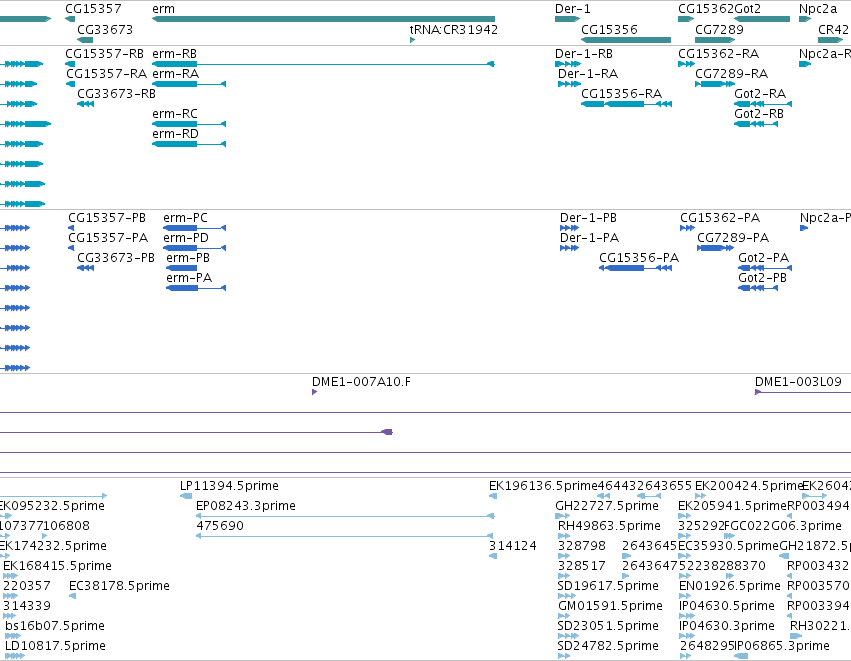Choose transcript CG7289-RA
Viewport: 851px width, 661px height.
[731, 74]
